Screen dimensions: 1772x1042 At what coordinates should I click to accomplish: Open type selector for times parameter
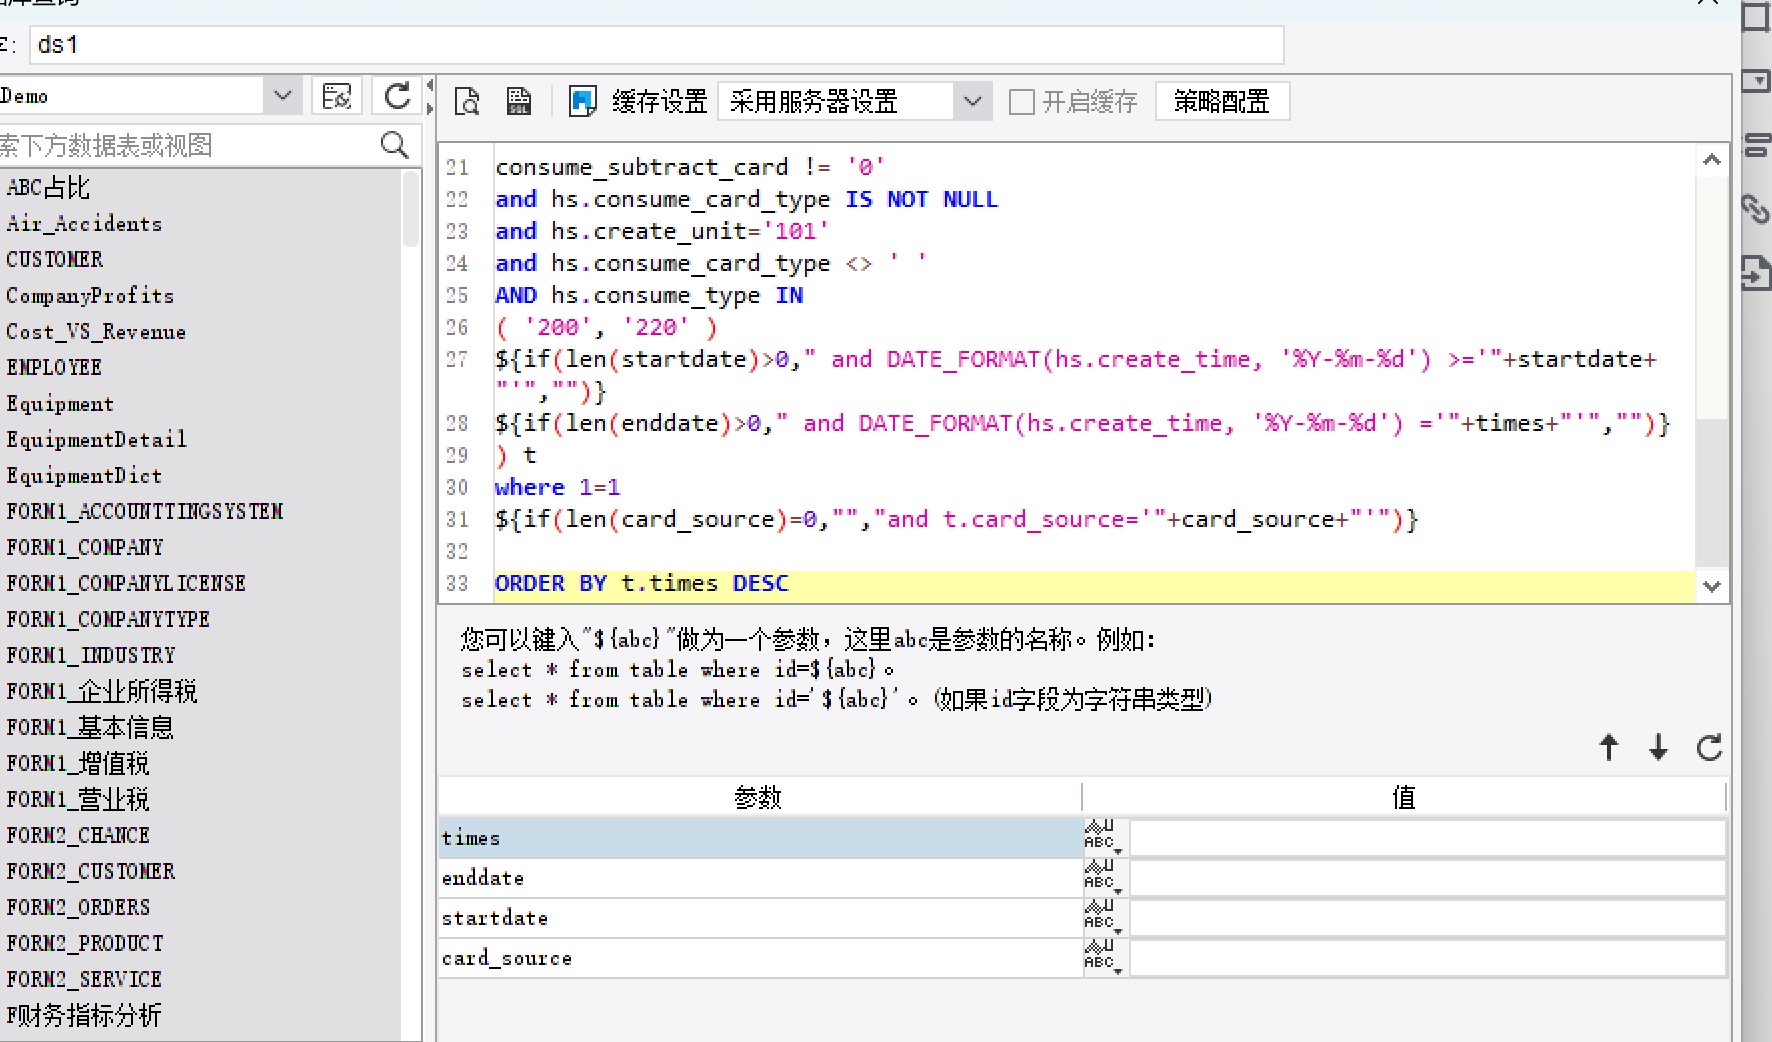pos(1105,838)
